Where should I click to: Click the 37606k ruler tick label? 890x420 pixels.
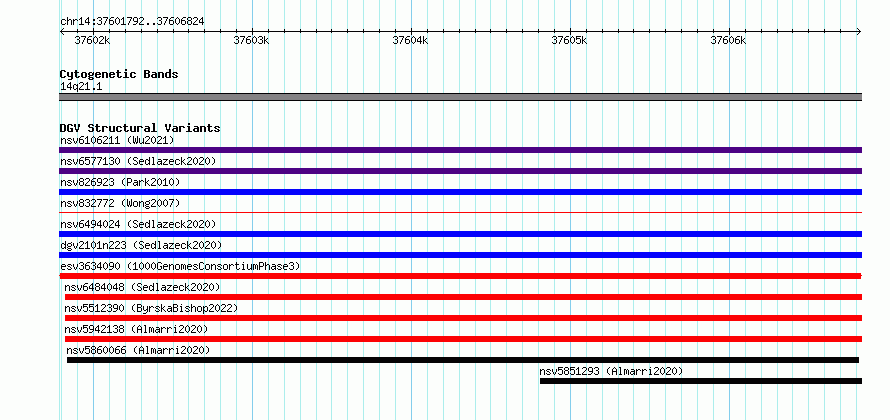[x=728, y=40]
